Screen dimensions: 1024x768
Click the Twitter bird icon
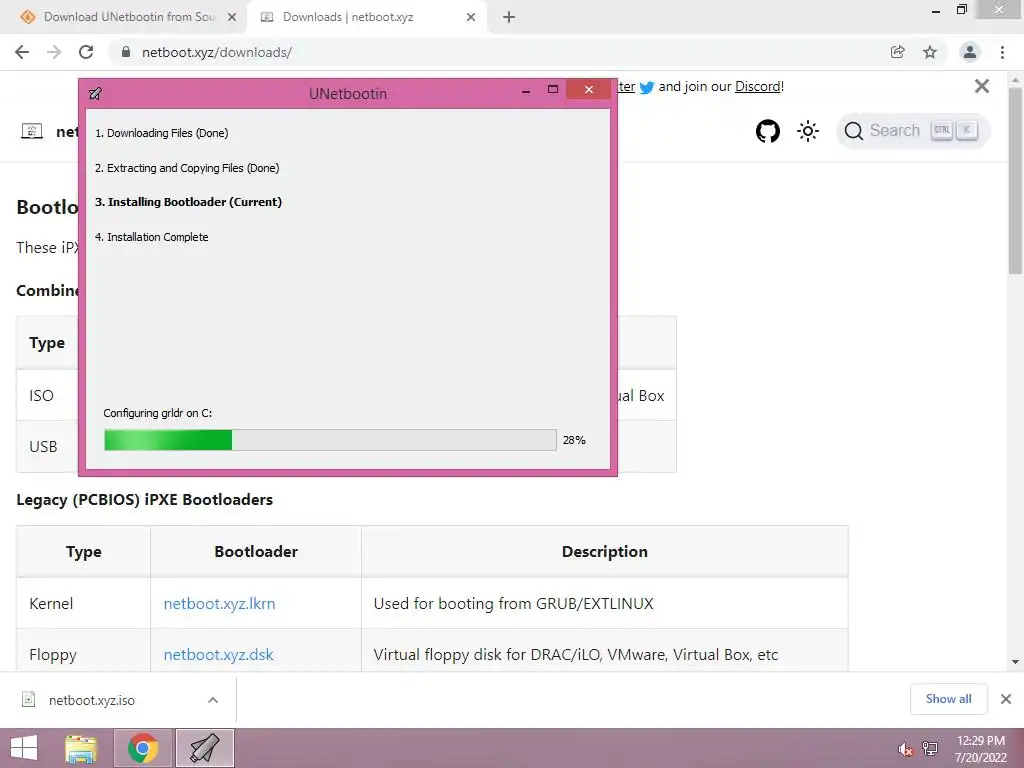tap(647, 88)
